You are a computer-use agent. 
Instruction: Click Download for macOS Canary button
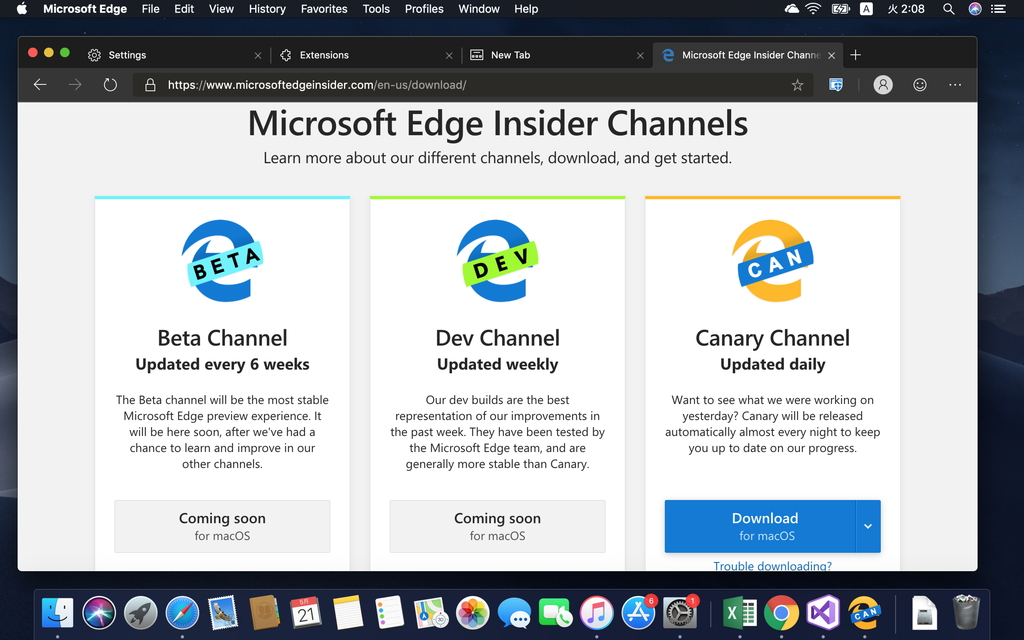pyautogui.click(x=764, y=525)
